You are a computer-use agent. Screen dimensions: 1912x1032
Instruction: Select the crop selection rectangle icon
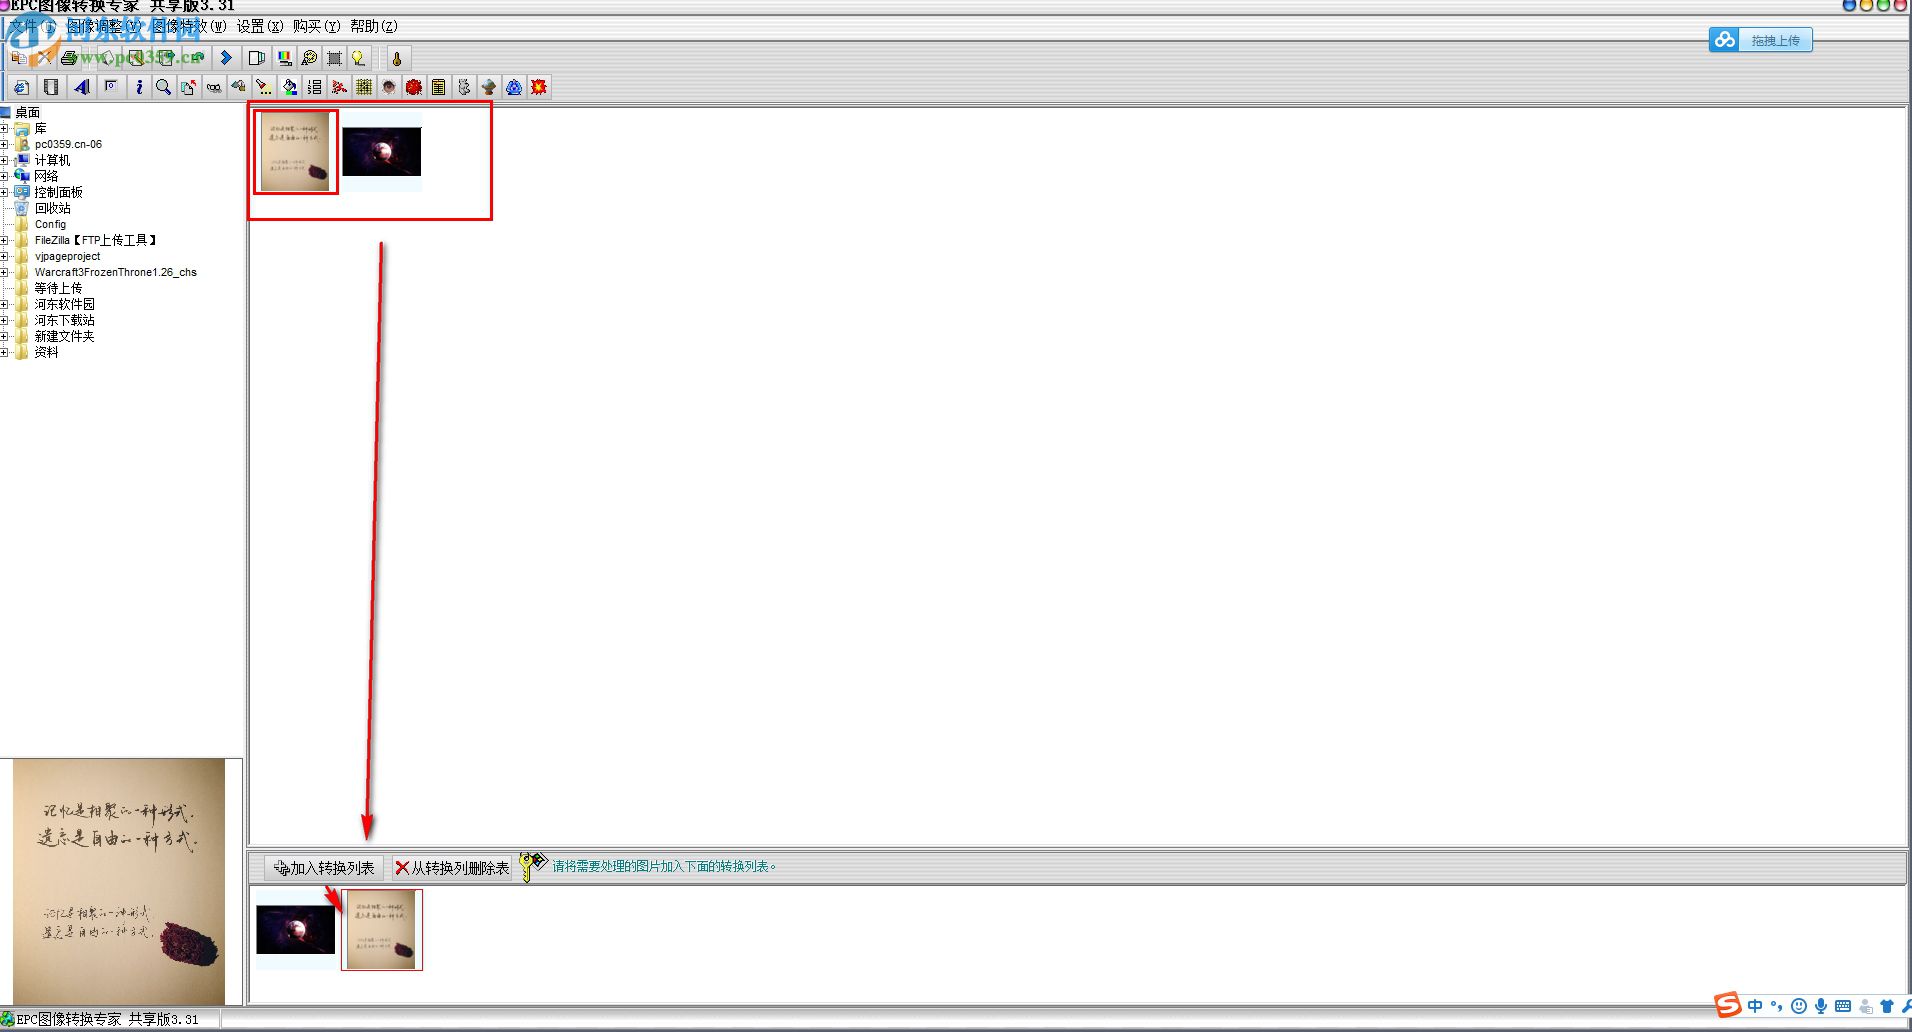(334, 58)
